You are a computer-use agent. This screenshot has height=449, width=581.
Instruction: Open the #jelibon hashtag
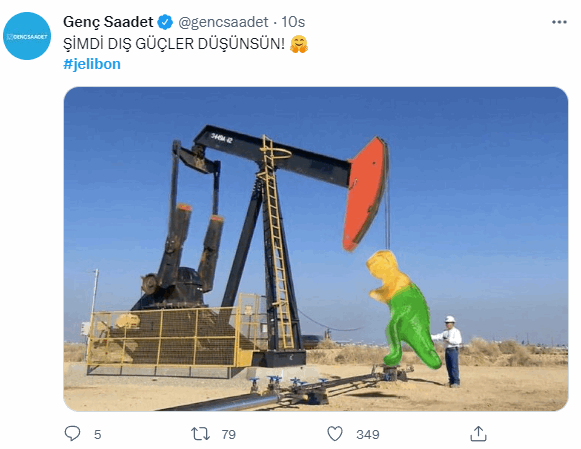[x=92, y=64]
